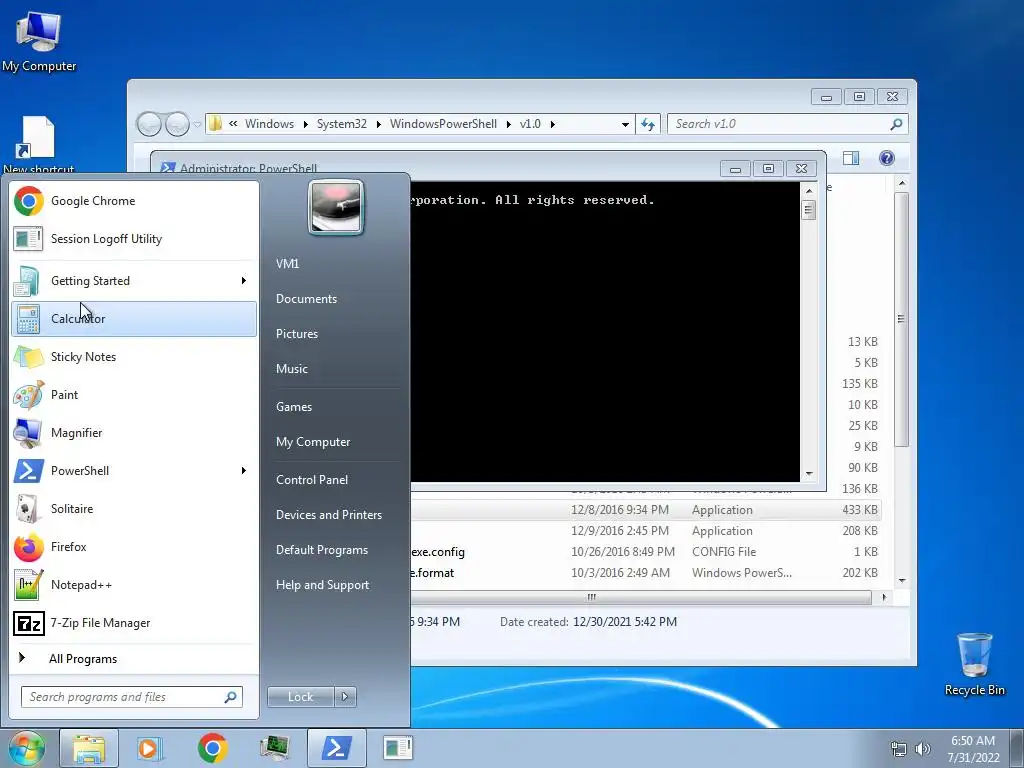Screen dimensions: 1024x768
Task: Expand arrow after System32 breadcrumb
Action: (x=378, y=124)
